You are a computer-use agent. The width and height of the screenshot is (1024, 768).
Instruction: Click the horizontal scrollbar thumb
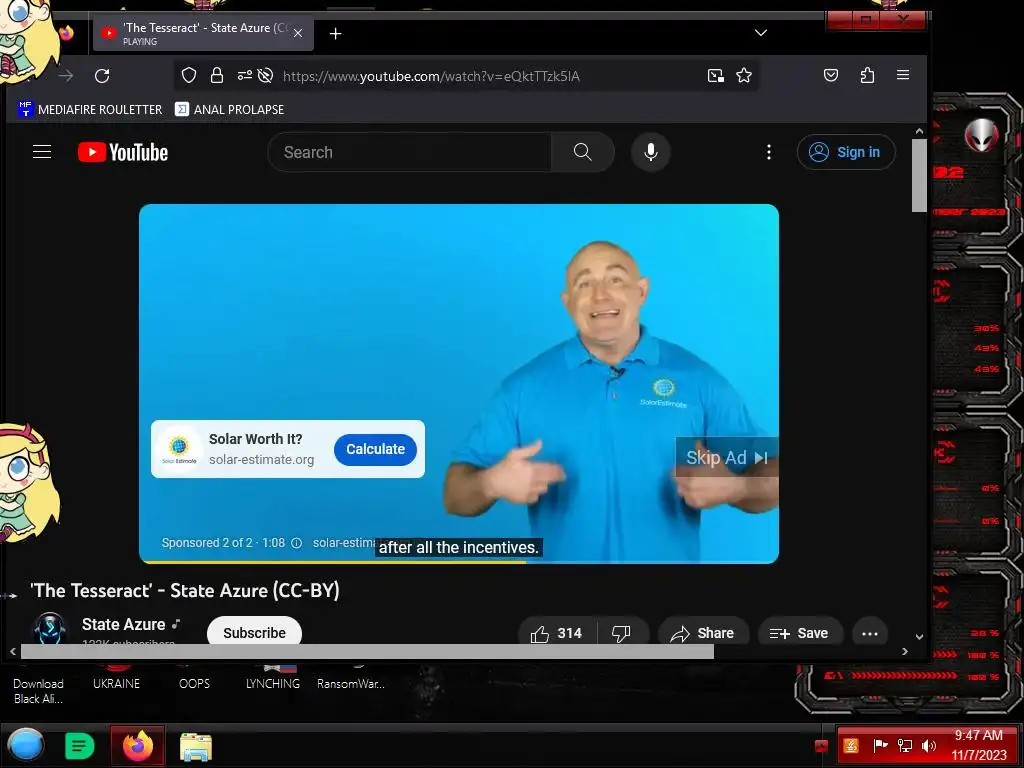367,651
